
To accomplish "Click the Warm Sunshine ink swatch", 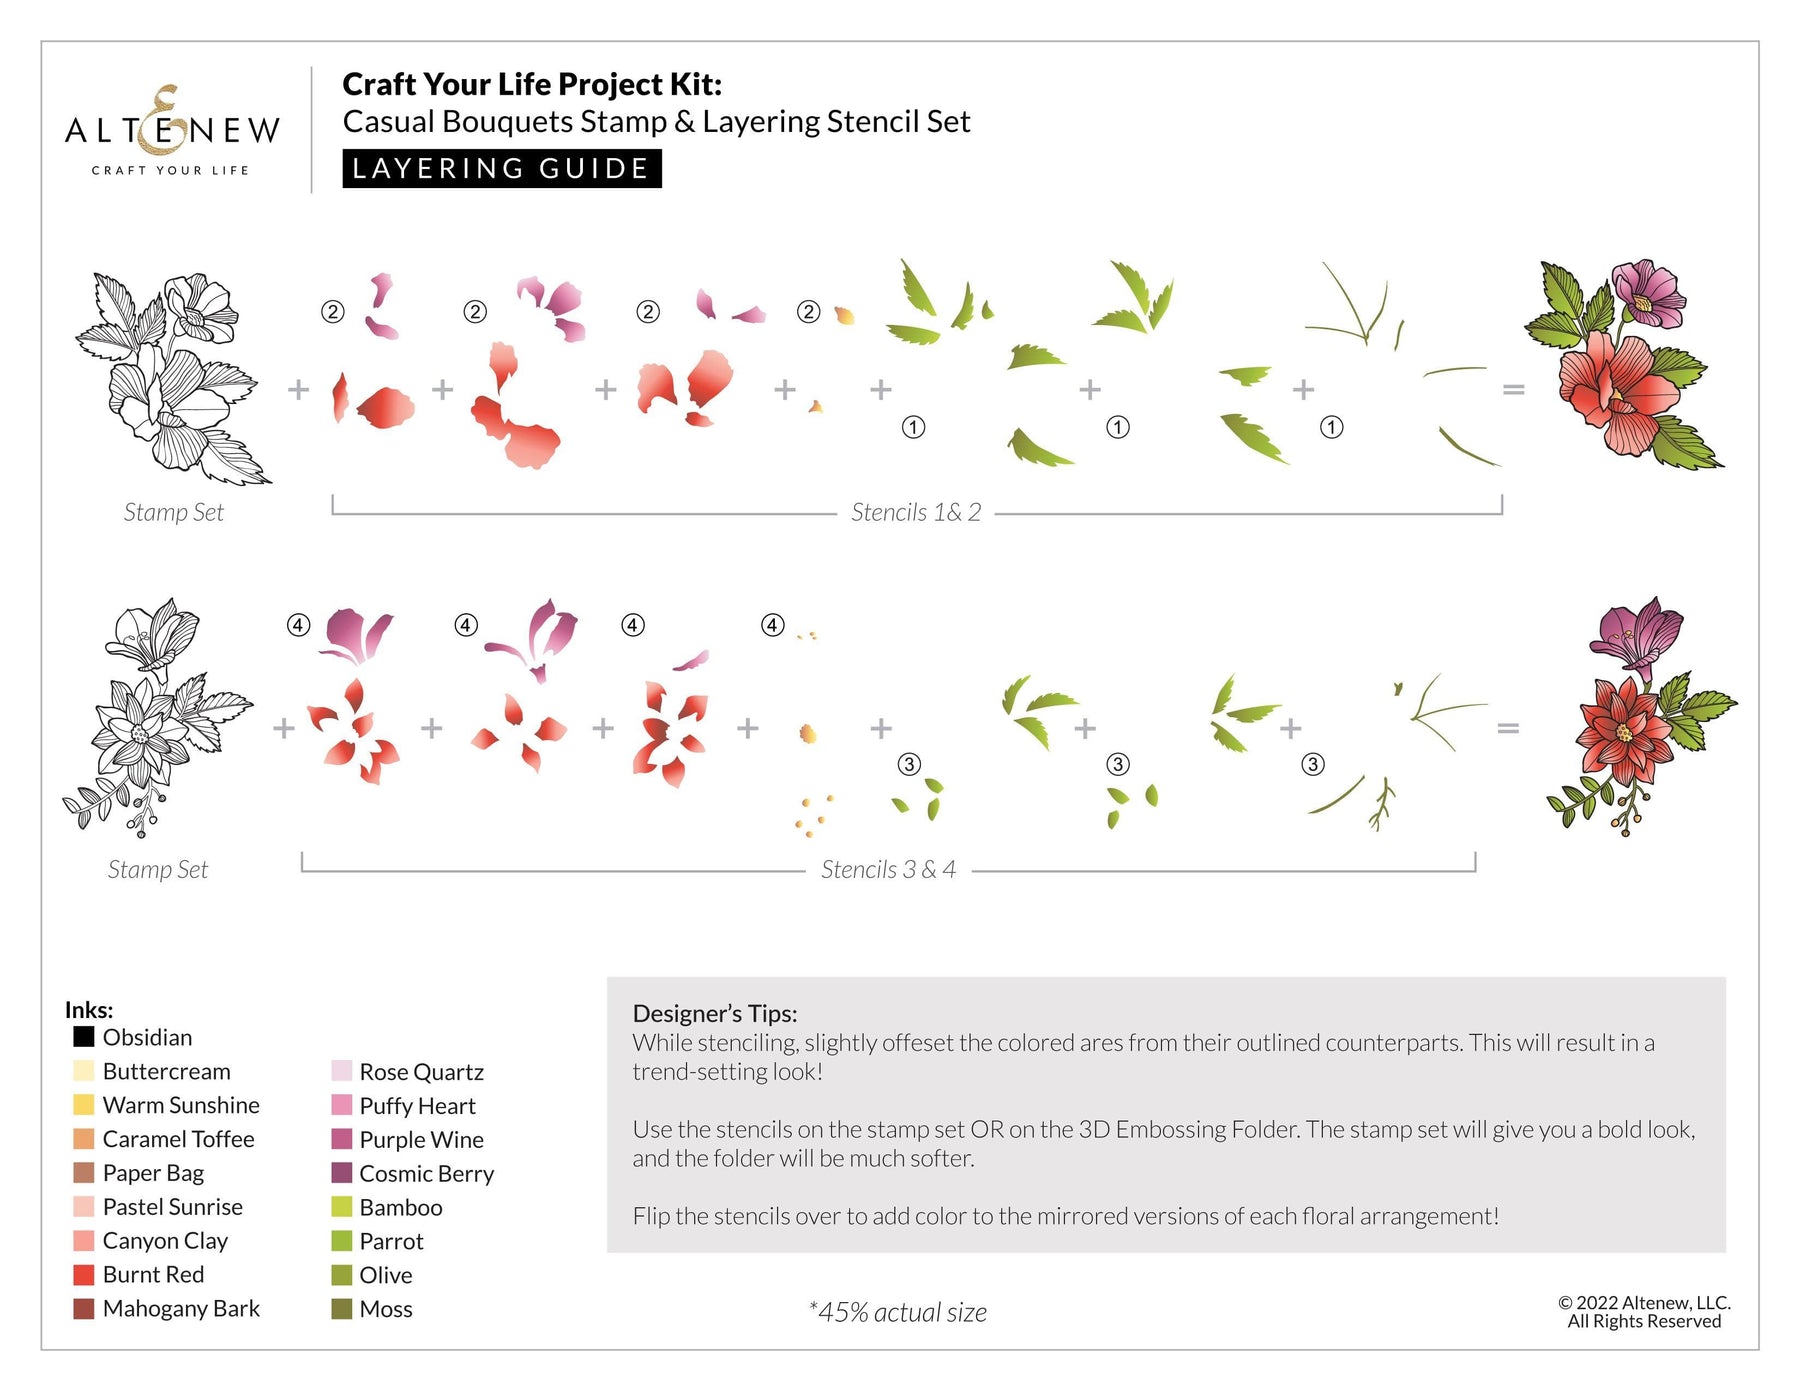I will click(84, 1105).
